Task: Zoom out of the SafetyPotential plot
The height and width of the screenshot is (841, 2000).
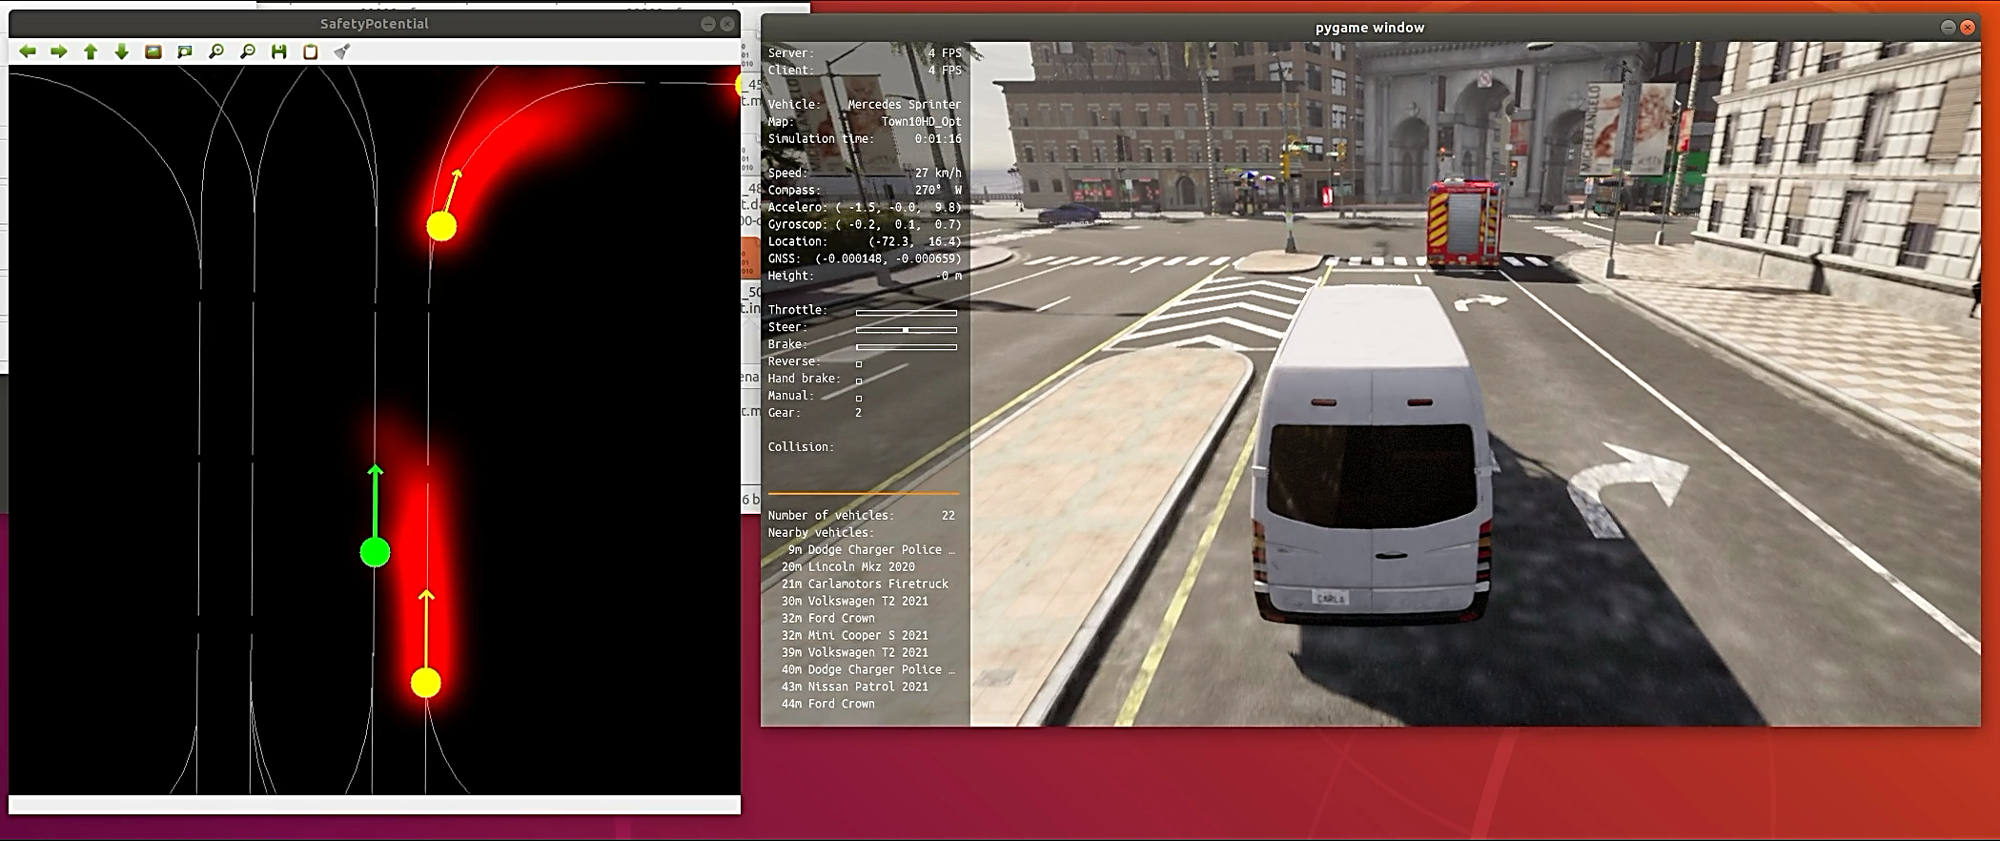Action: click(x=248, y=51)
